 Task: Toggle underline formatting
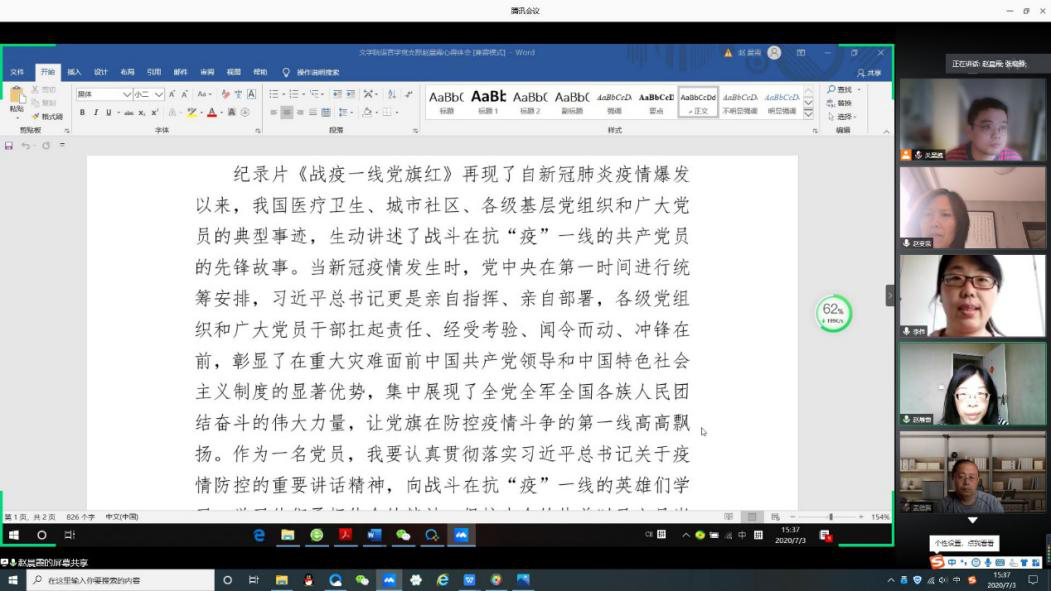point(108,112)
